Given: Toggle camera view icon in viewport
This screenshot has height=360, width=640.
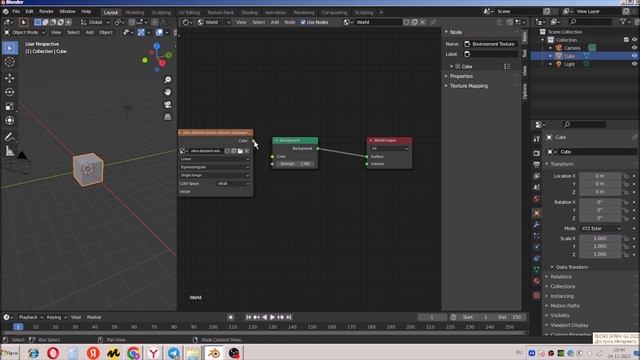Looking at the screenshot, I should (168, 105).
